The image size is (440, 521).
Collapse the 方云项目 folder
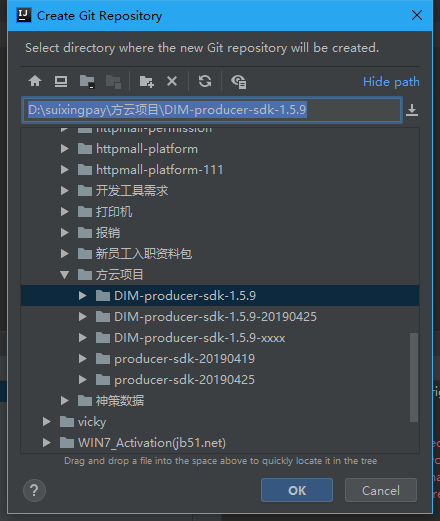coord(64,275)
